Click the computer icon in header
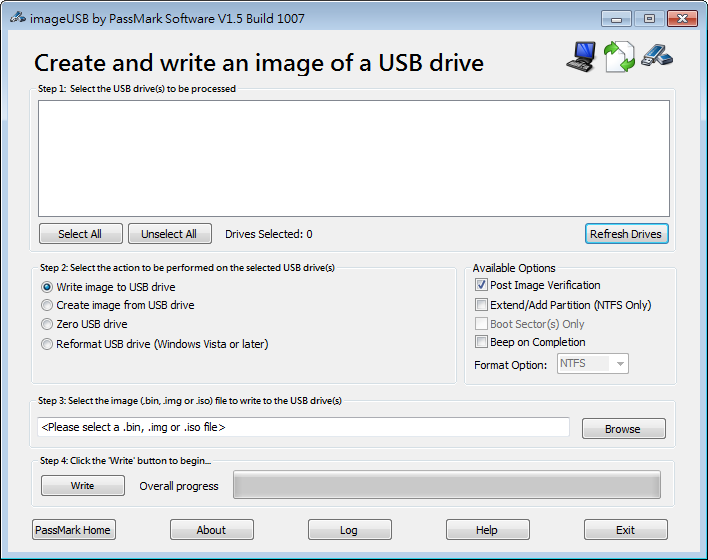The height and width of the screenshot is (560, 708). tap(581, 57)
